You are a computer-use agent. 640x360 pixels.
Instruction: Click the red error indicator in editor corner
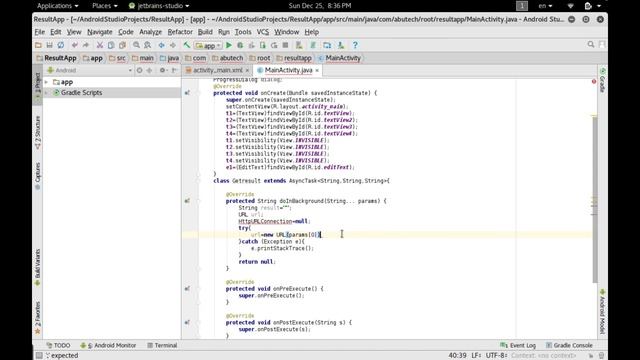click(x=594, y=81)
